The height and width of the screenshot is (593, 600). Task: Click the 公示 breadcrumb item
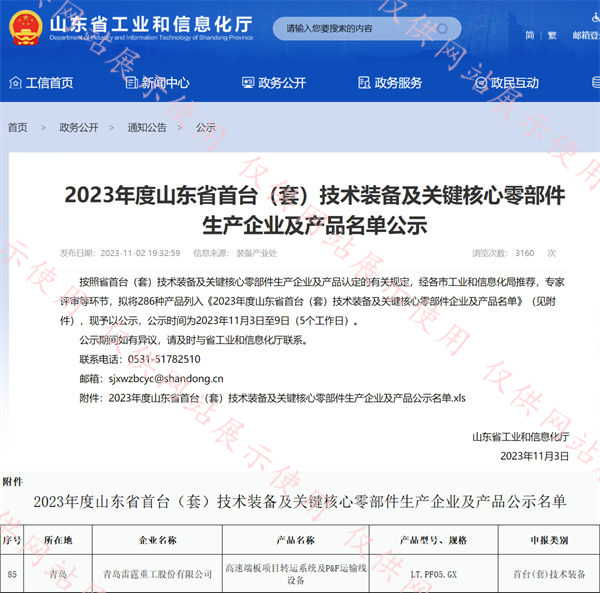click(x=206, y=128)
